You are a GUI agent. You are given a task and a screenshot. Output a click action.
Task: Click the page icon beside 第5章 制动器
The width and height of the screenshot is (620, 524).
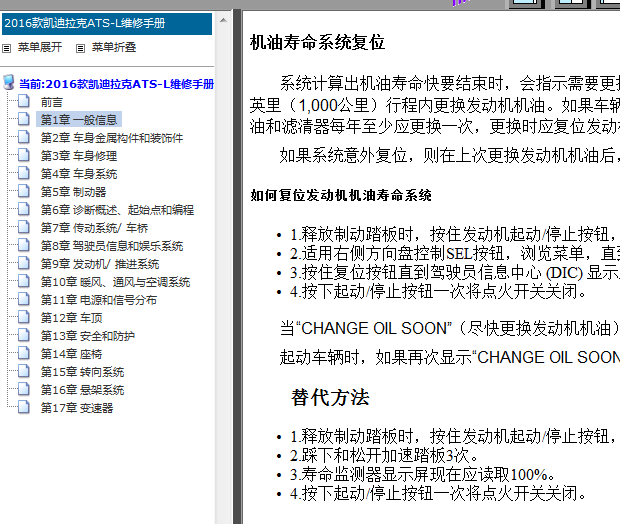pyautogui.click(x=24, y=191)
